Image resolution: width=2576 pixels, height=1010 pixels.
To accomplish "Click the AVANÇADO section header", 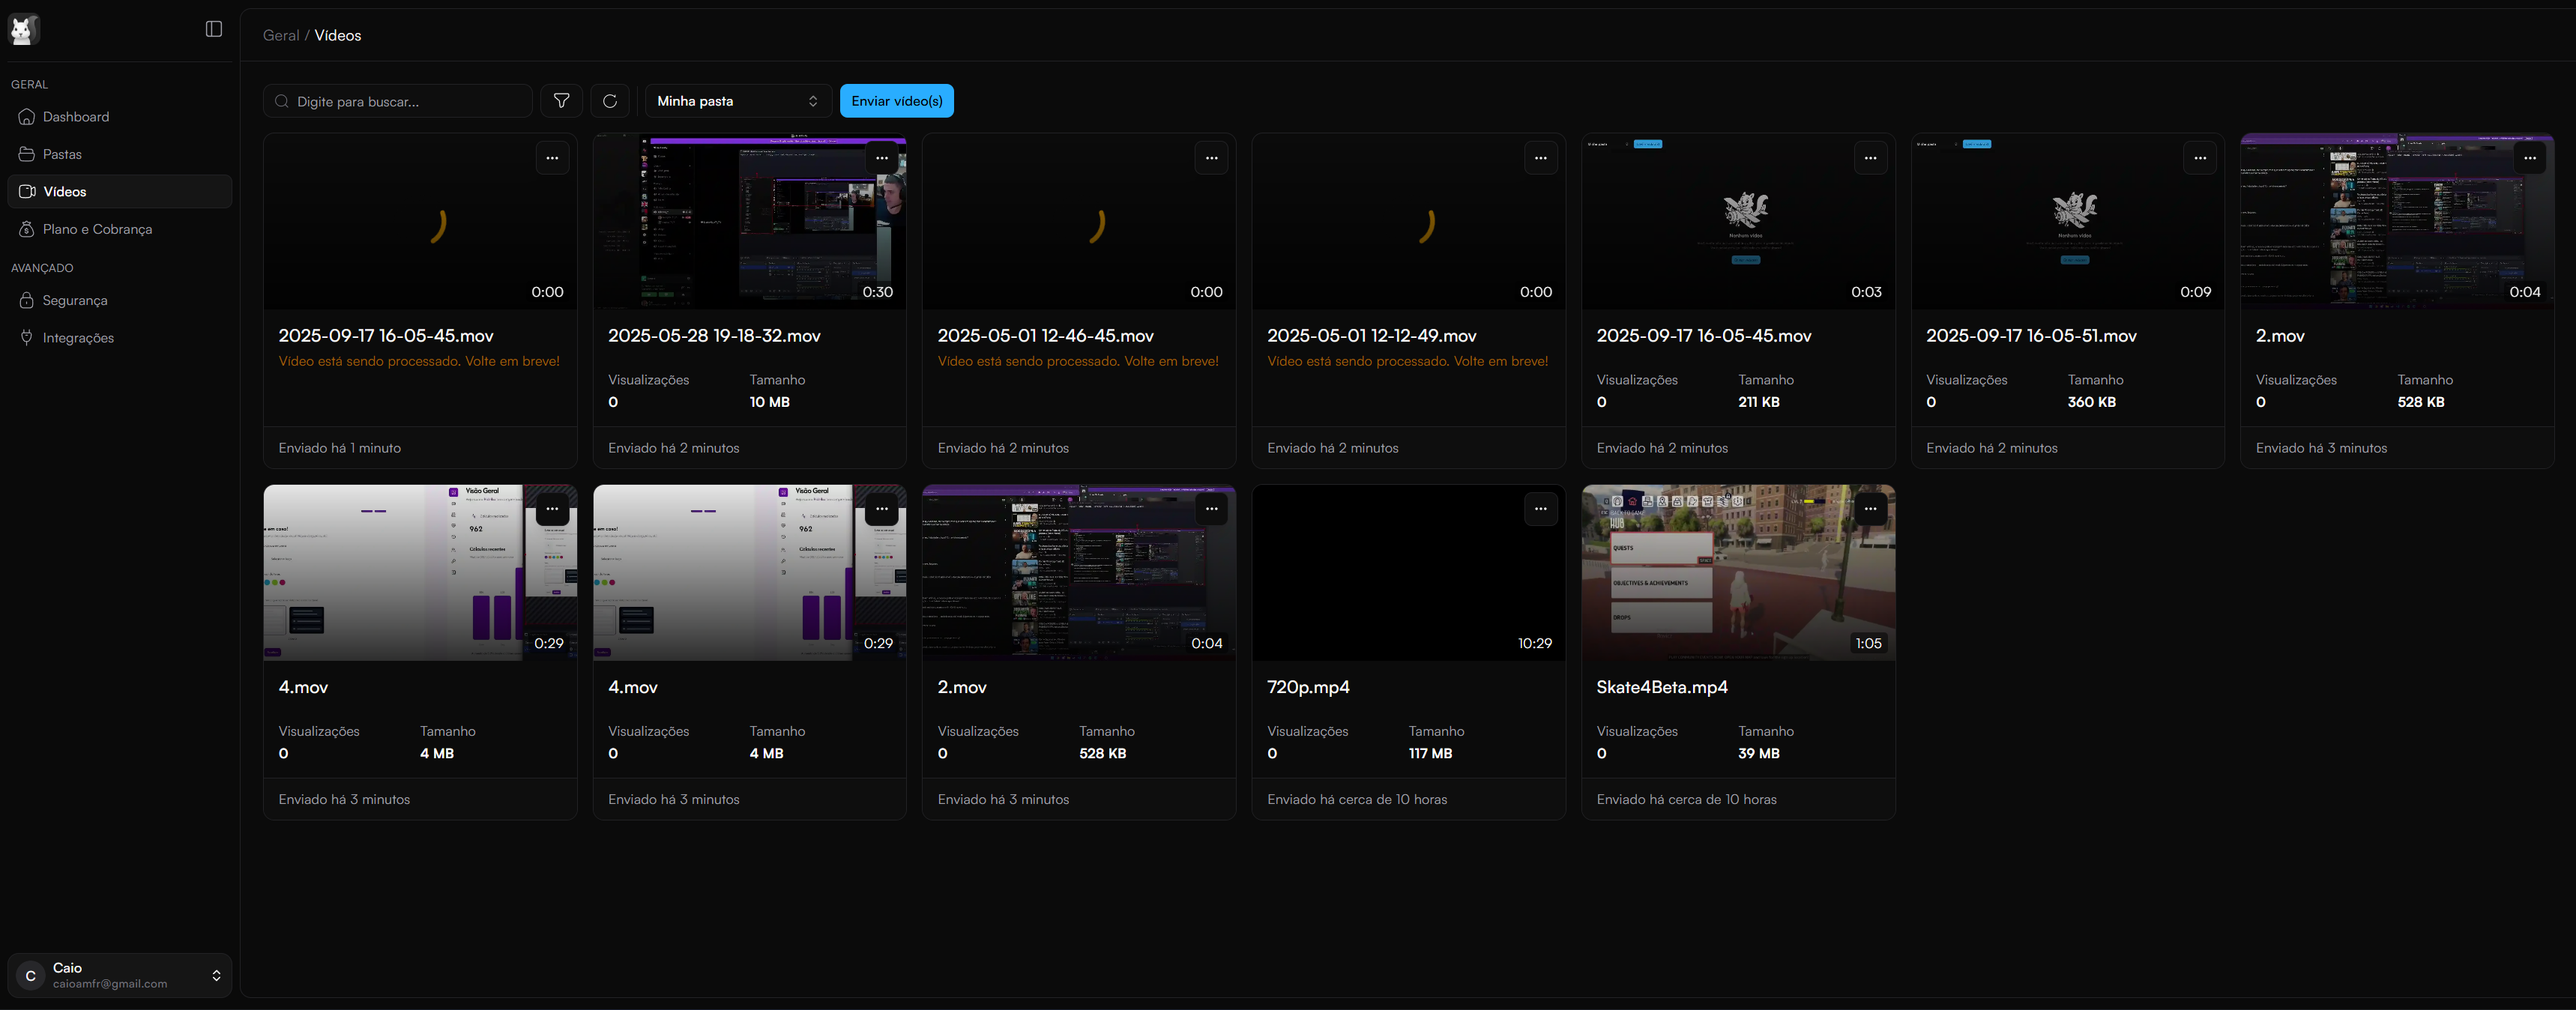I will [42, 268].
